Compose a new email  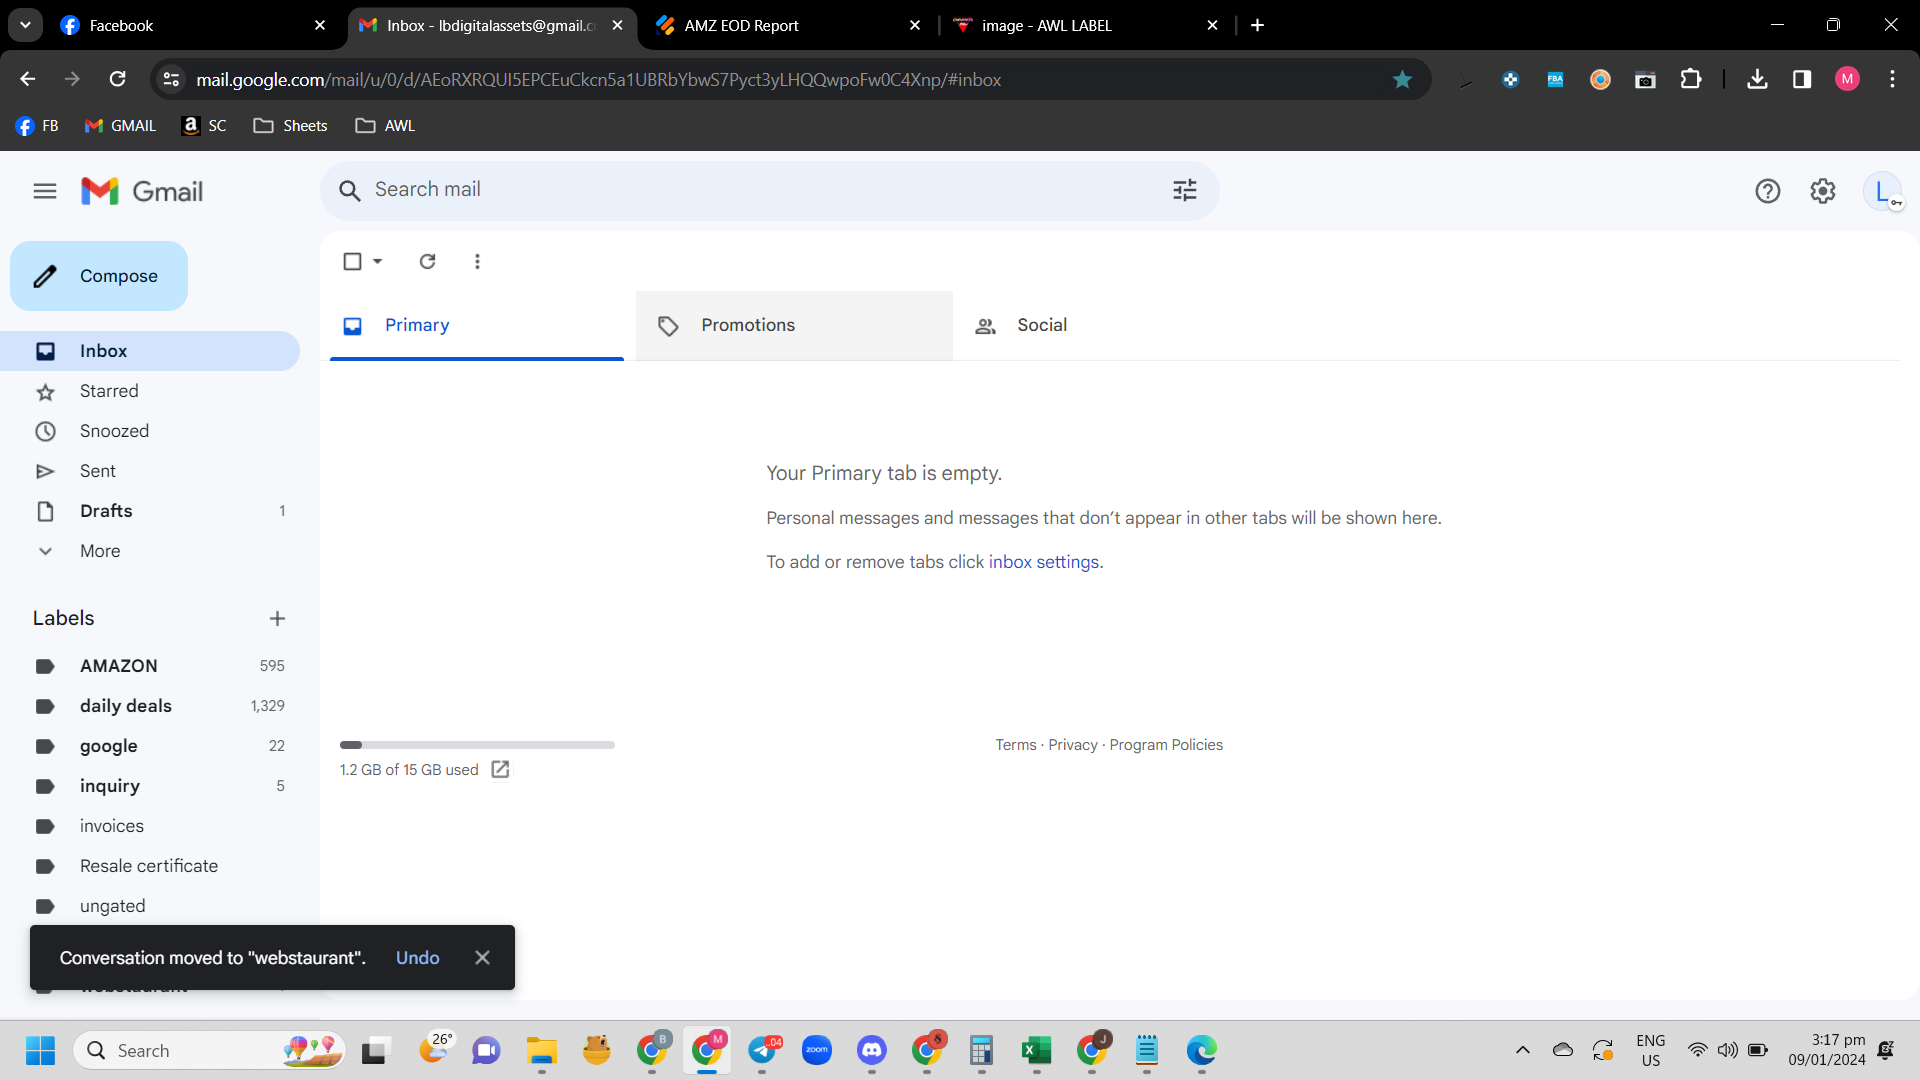[99, 276]
